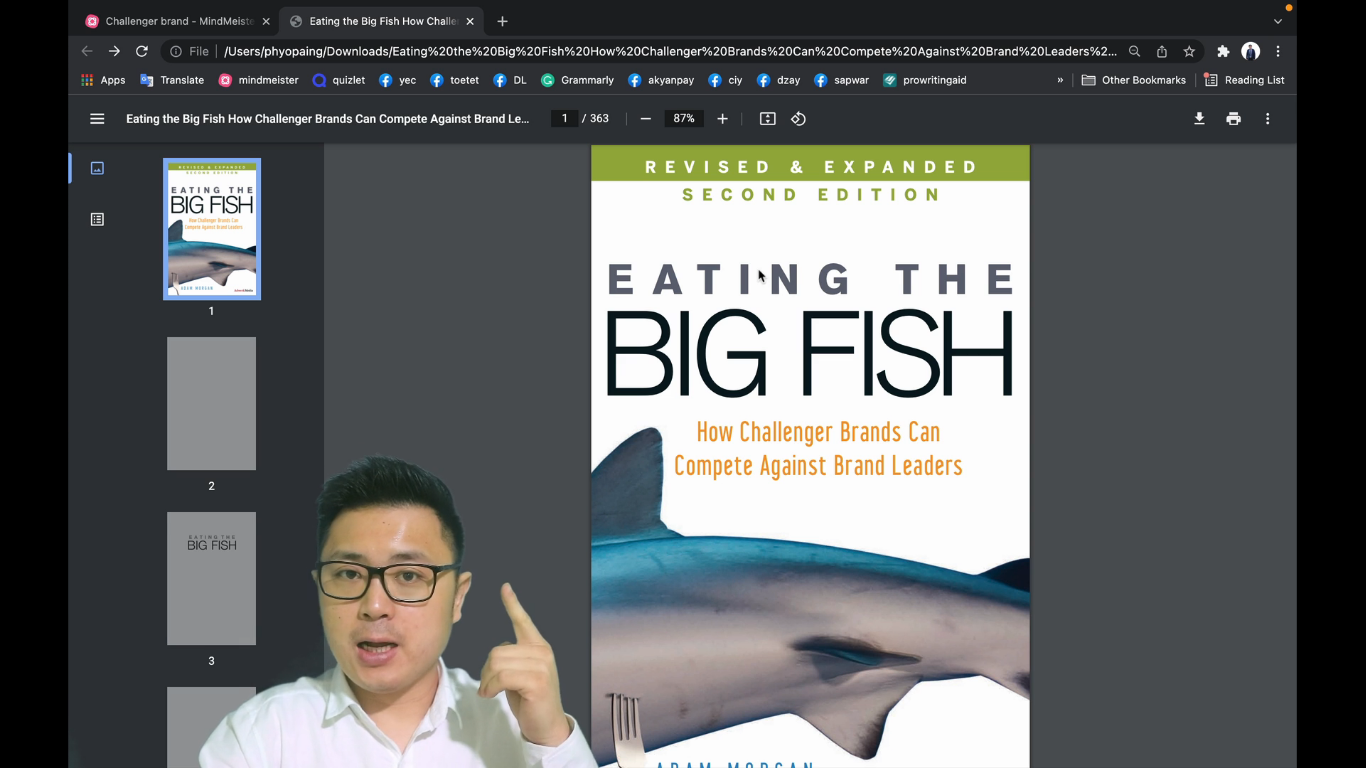
Task: Click the page number input field
Action: point(564,119)
